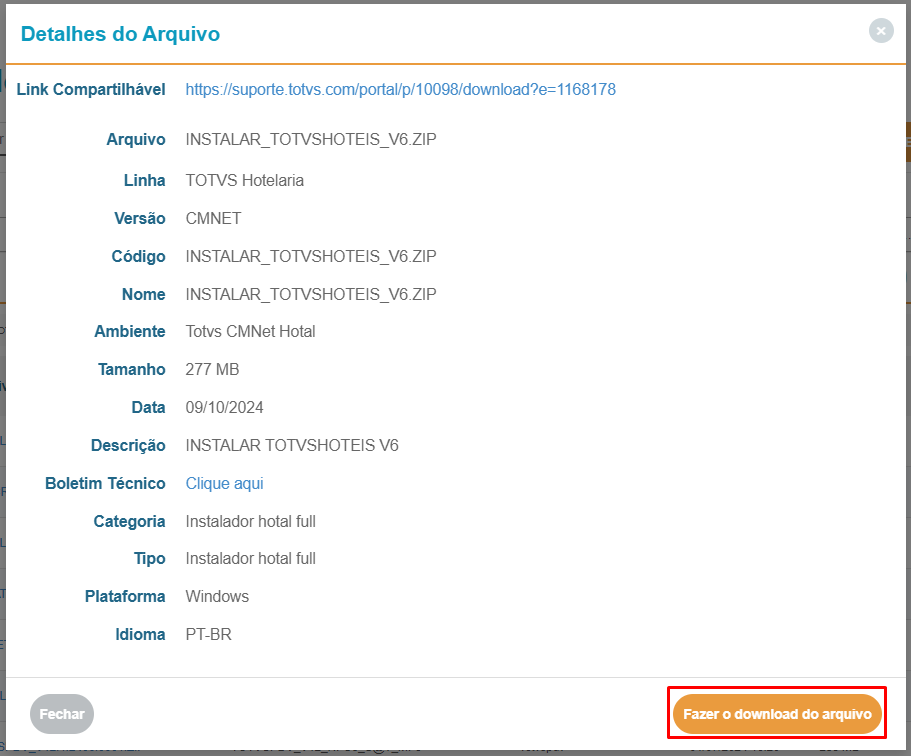Click the Linha value 'TOTVS Hotelaria'

pyautogui.click(x=245, y=181)
